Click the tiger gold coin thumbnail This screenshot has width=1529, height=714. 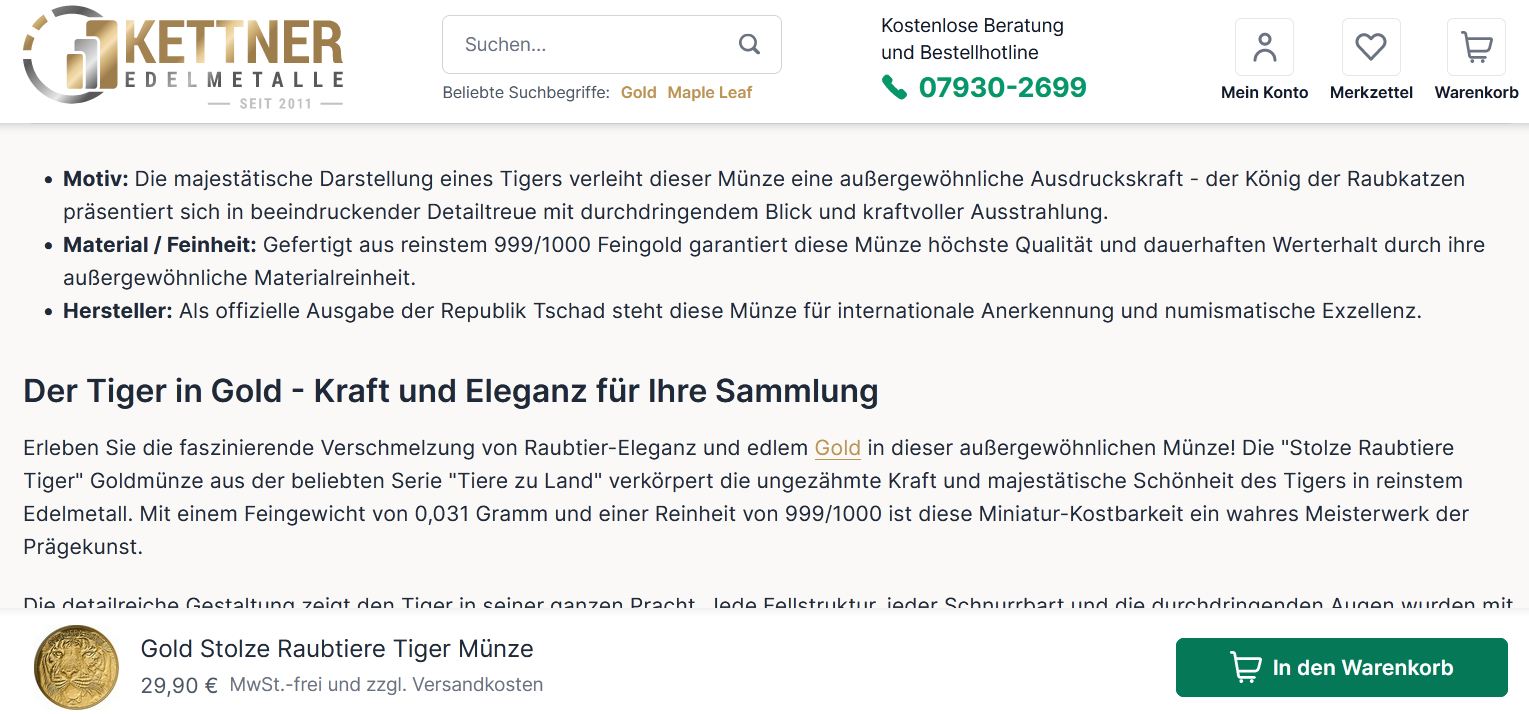point(76,667)
